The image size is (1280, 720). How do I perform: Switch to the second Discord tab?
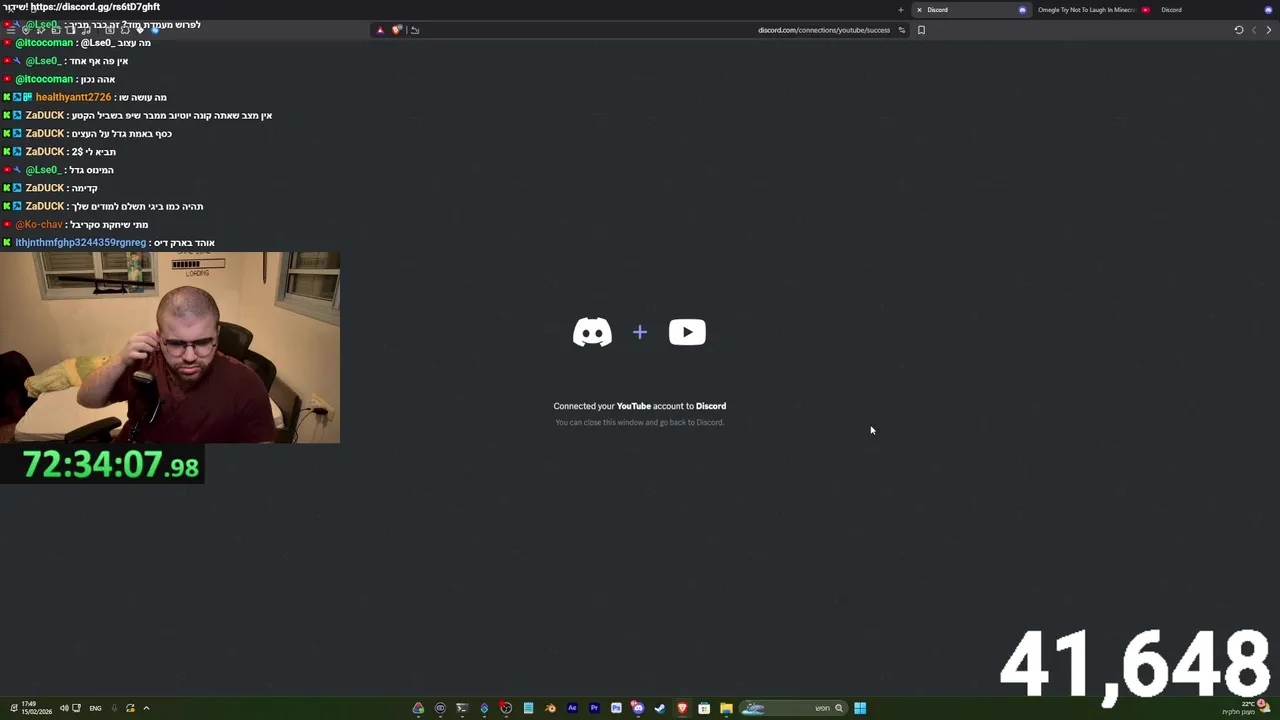pyautogui.click(x=1215, y=10)
